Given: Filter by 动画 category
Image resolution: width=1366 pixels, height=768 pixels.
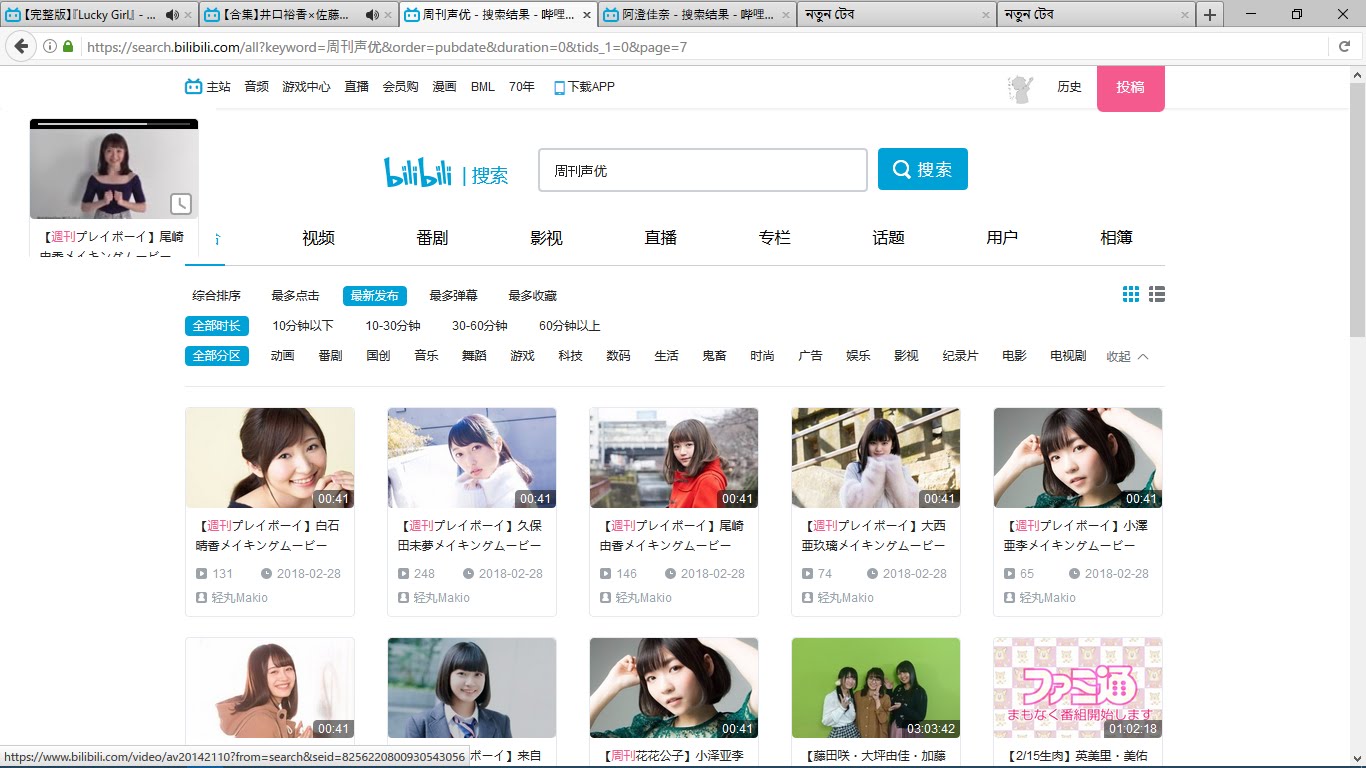Looking at the screenshot, I should (x=282, y=356).
